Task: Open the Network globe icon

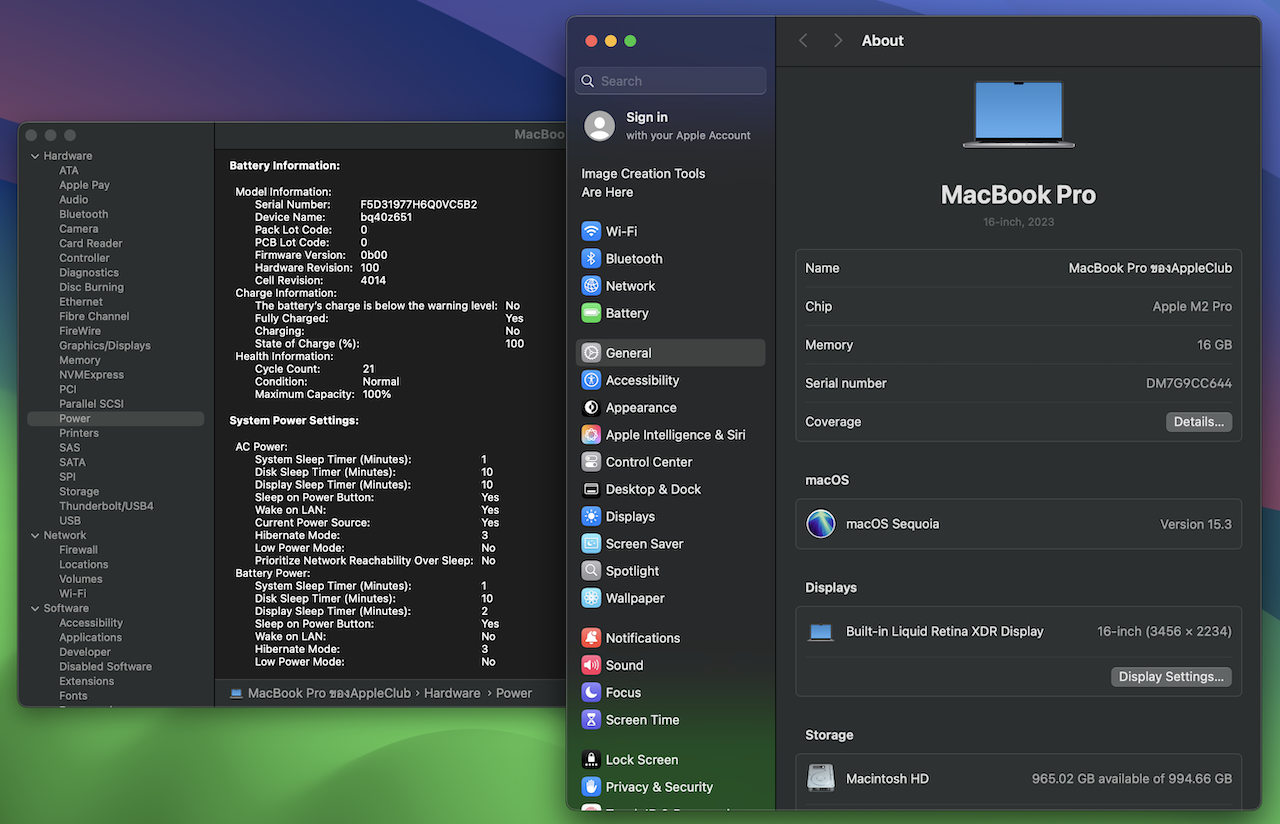Action: click(591, 285)
